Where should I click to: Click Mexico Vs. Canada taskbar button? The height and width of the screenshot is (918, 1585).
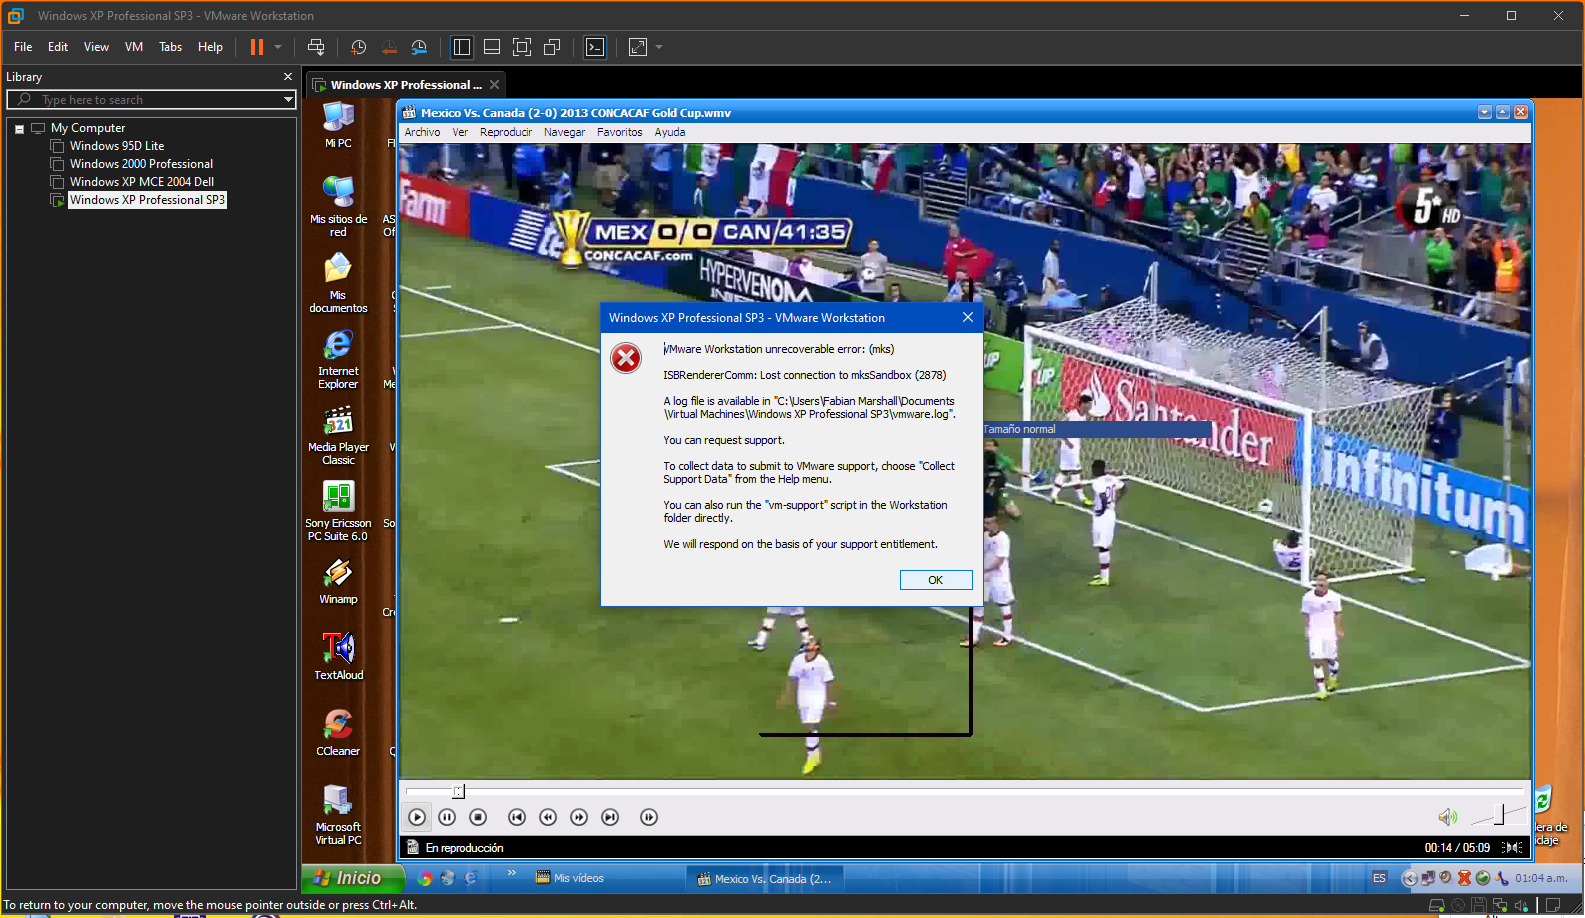click(765, 879)
